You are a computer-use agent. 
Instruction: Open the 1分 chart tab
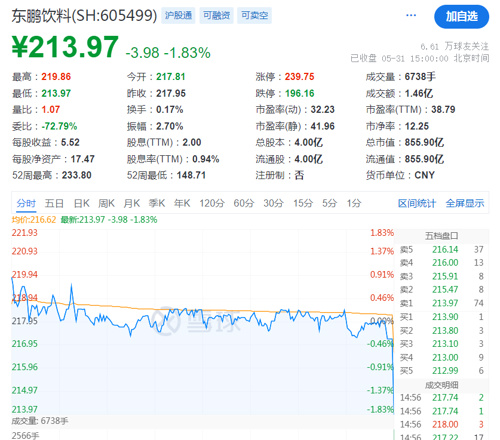point(354,203)
